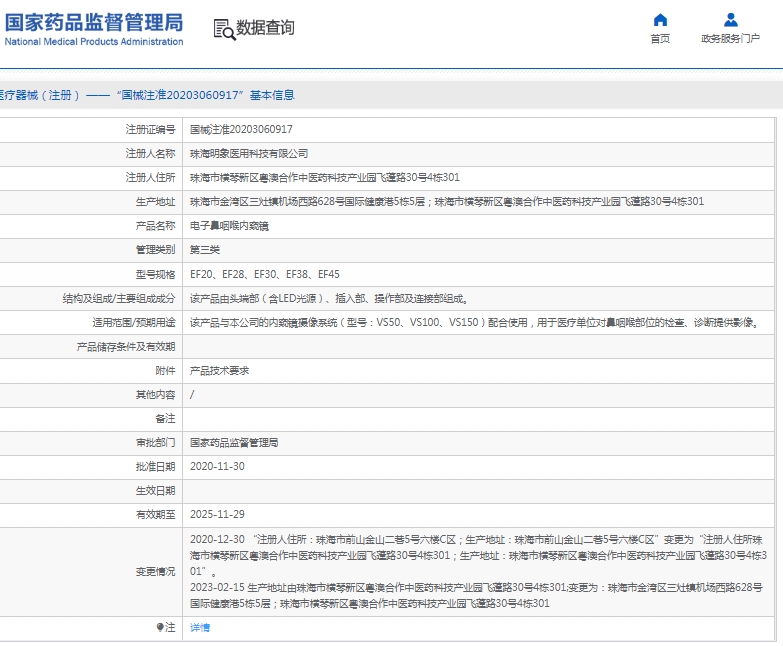Screen dimensions: 783x646
Task: Click model spec EF20、EF28、EF30、EF38、EF45
Action: (x=265, y=274)
